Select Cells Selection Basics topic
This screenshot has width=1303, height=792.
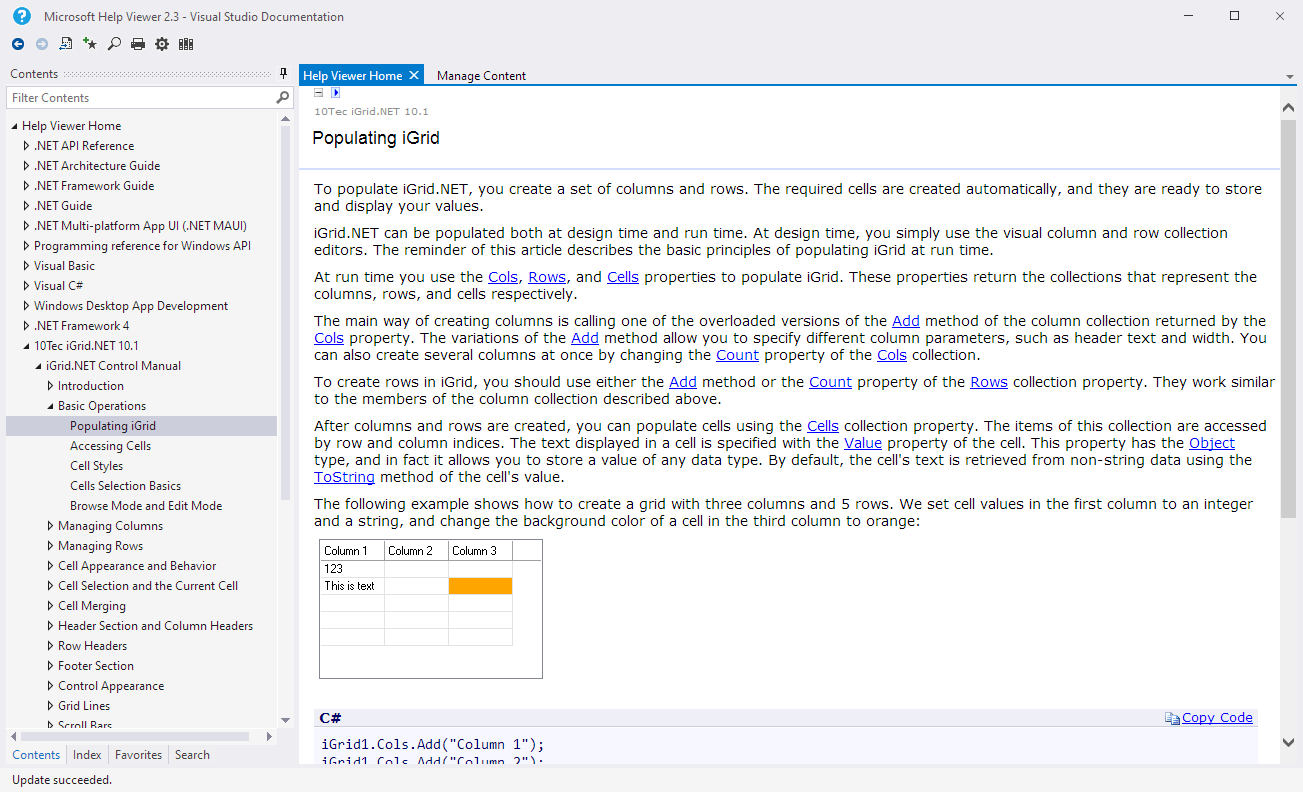point(126,486)
